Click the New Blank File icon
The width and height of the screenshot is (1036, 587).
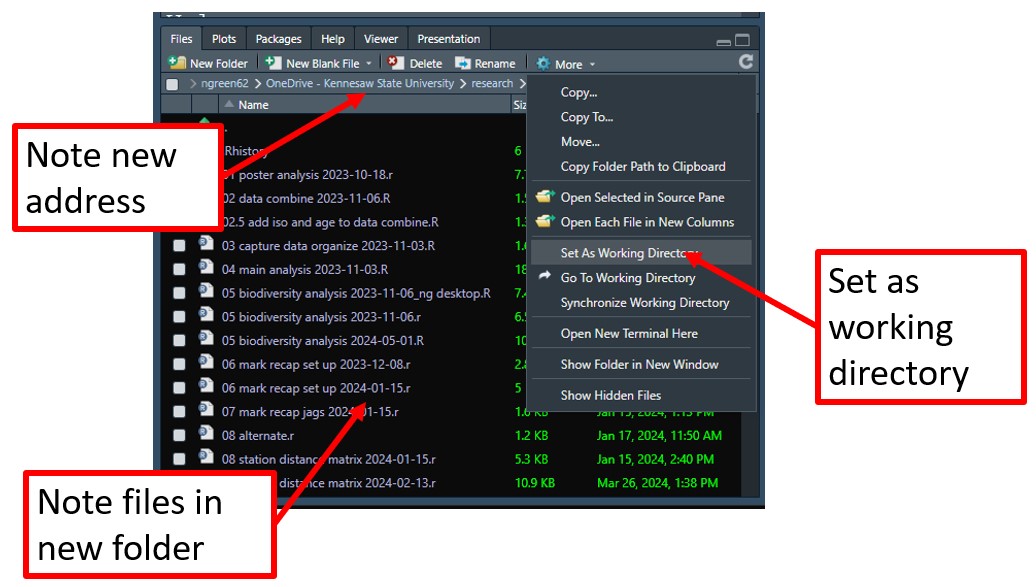tap(273, 63)
